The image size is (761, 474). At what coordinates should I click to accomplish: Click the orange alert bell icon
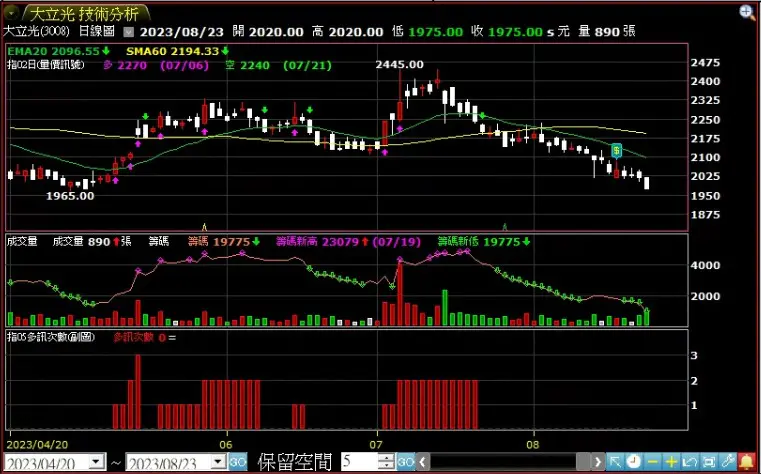[747, 461]
